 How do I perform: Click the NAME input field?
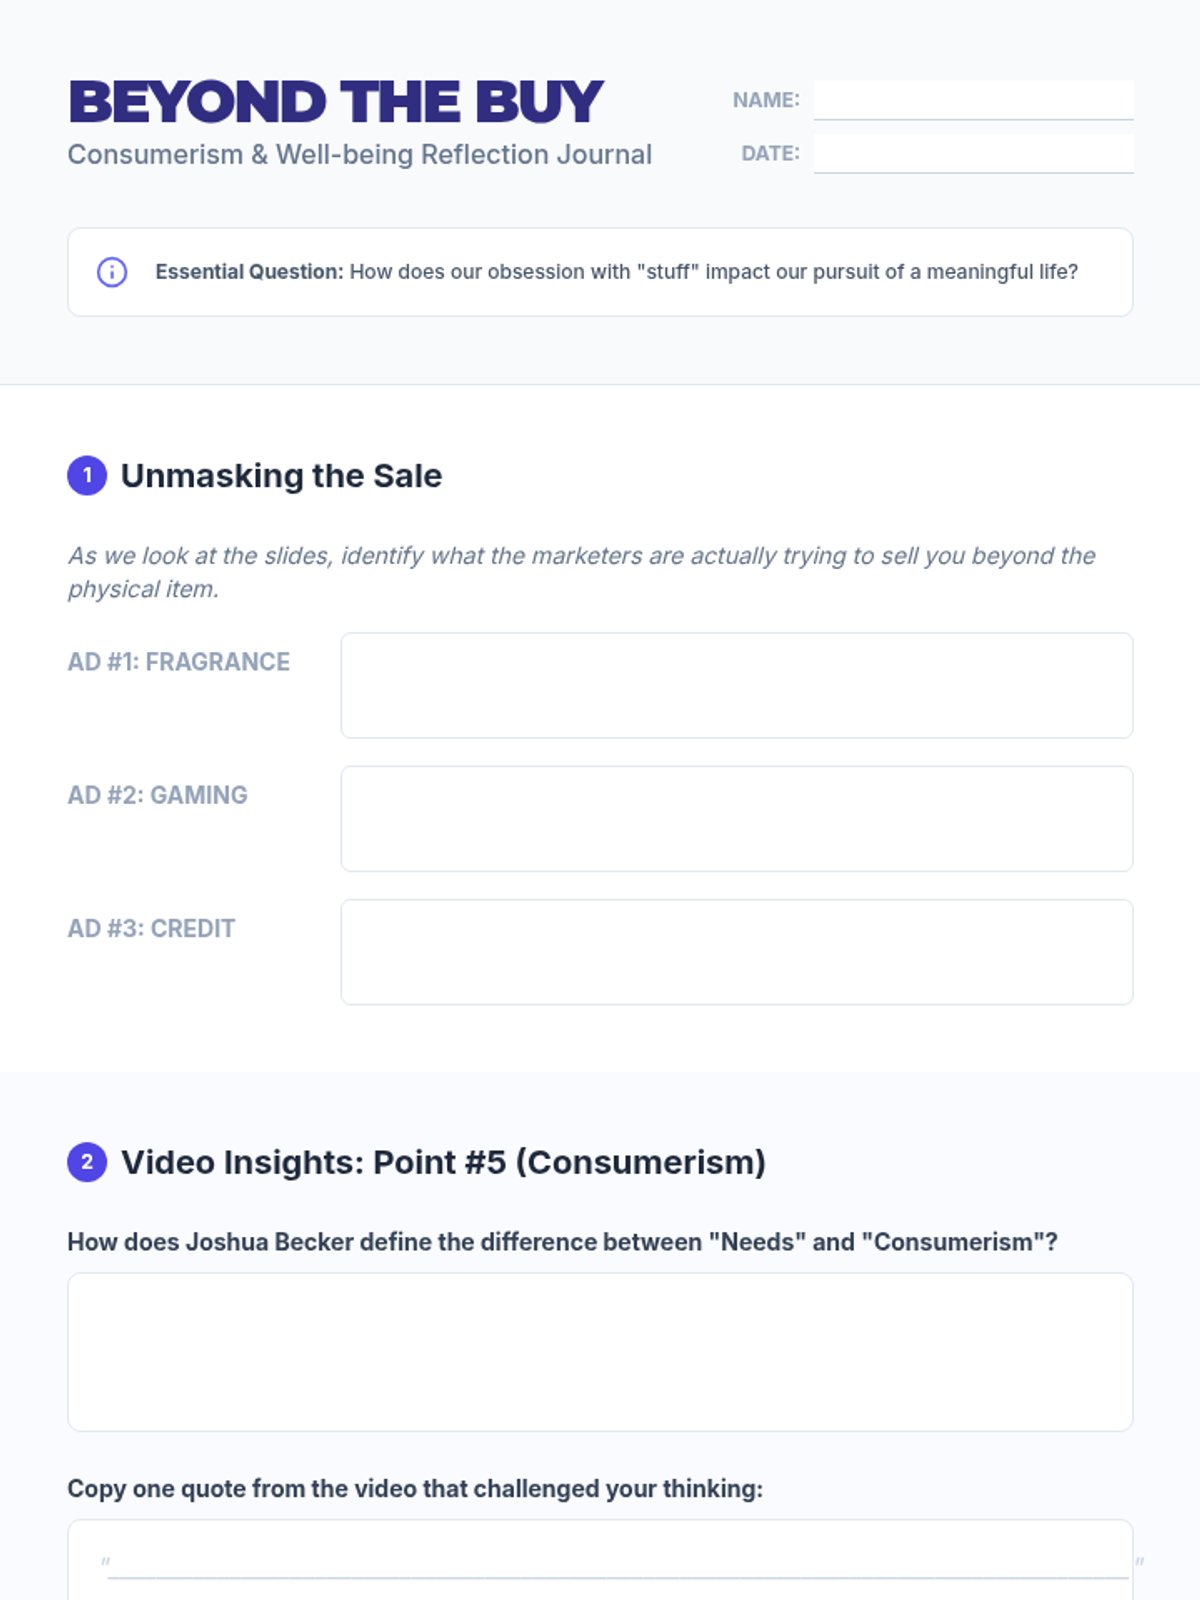click(972, 100)
